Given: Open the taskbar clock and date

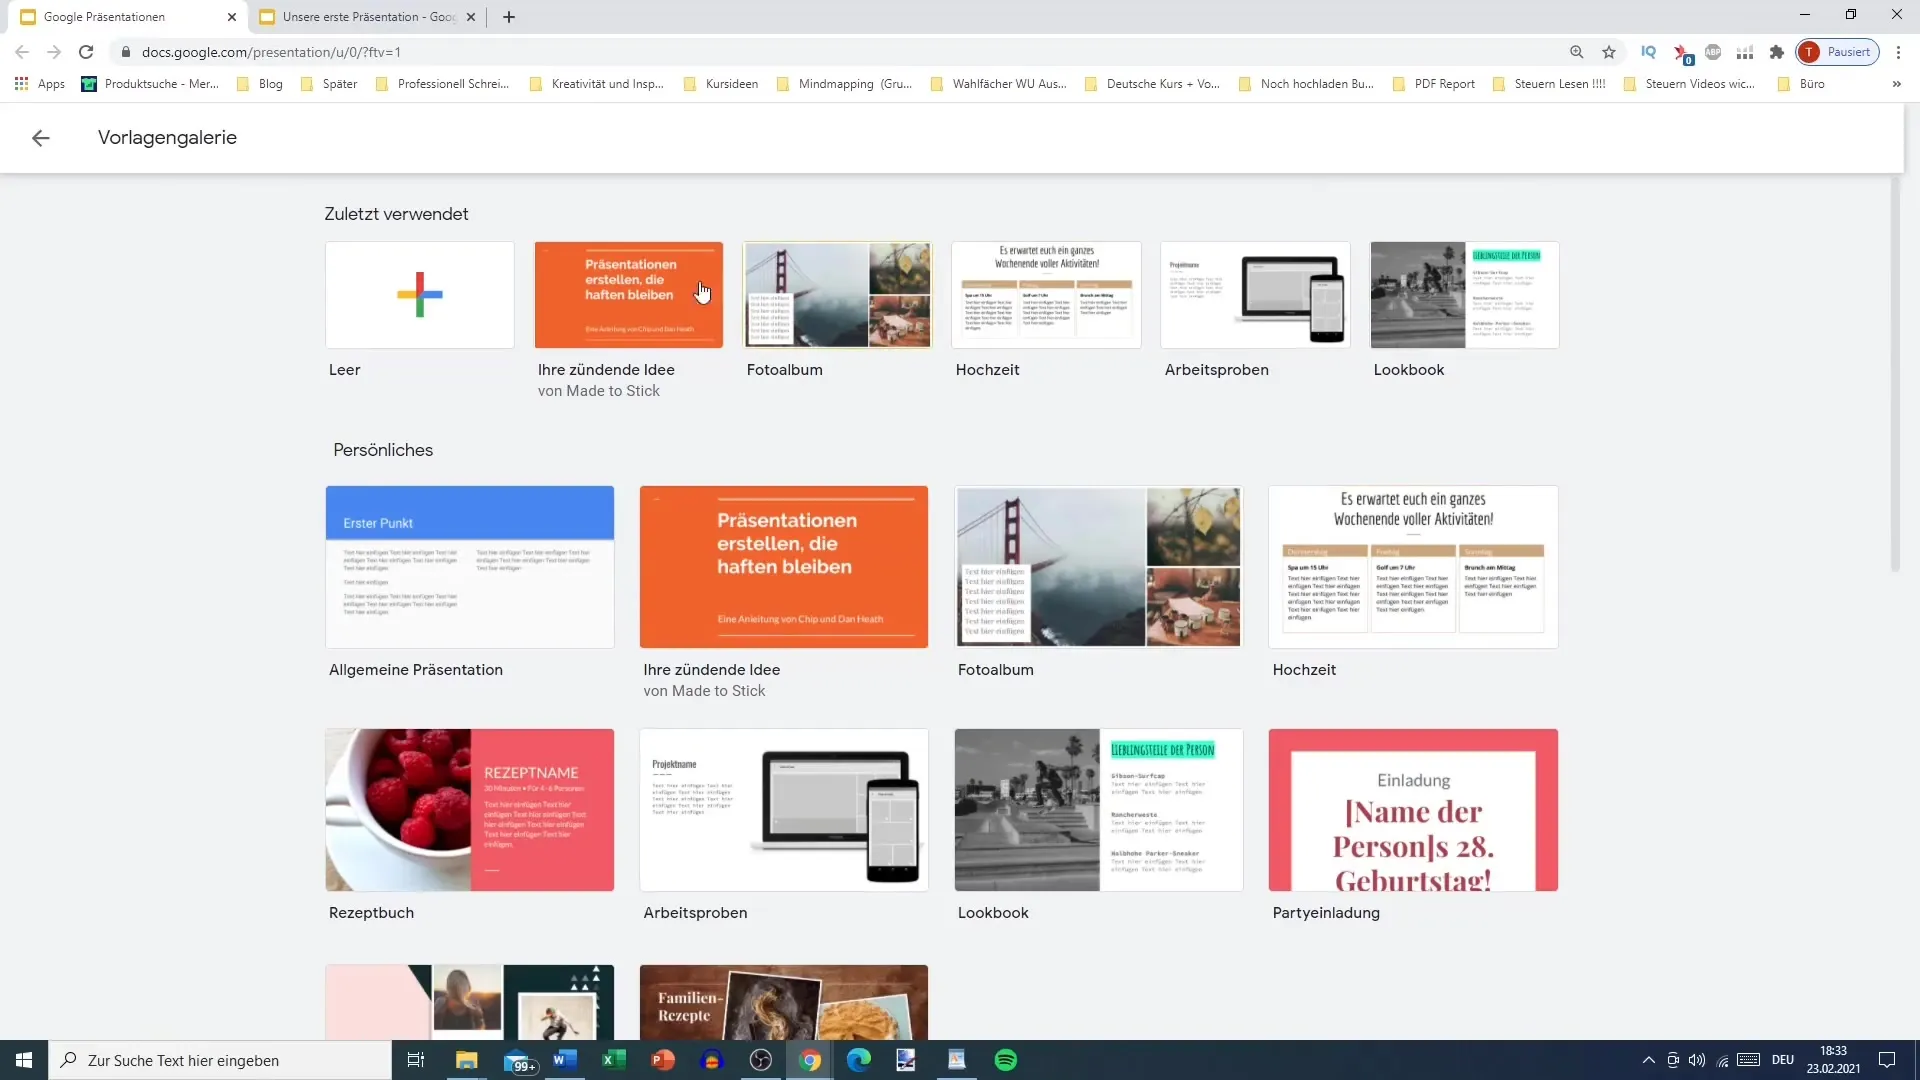Looking at the screenshot, I should coord(1833,1060).
